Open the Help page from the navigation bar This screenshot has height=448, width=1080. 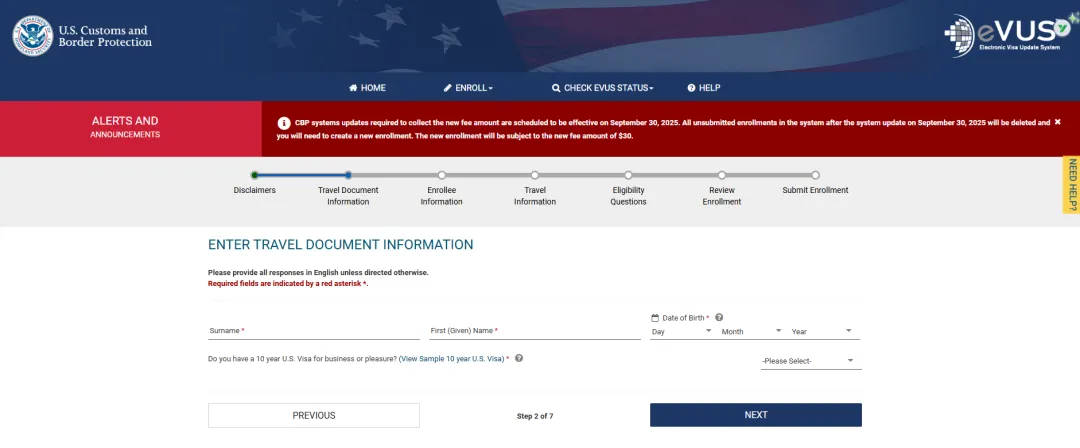coord(704,88)
